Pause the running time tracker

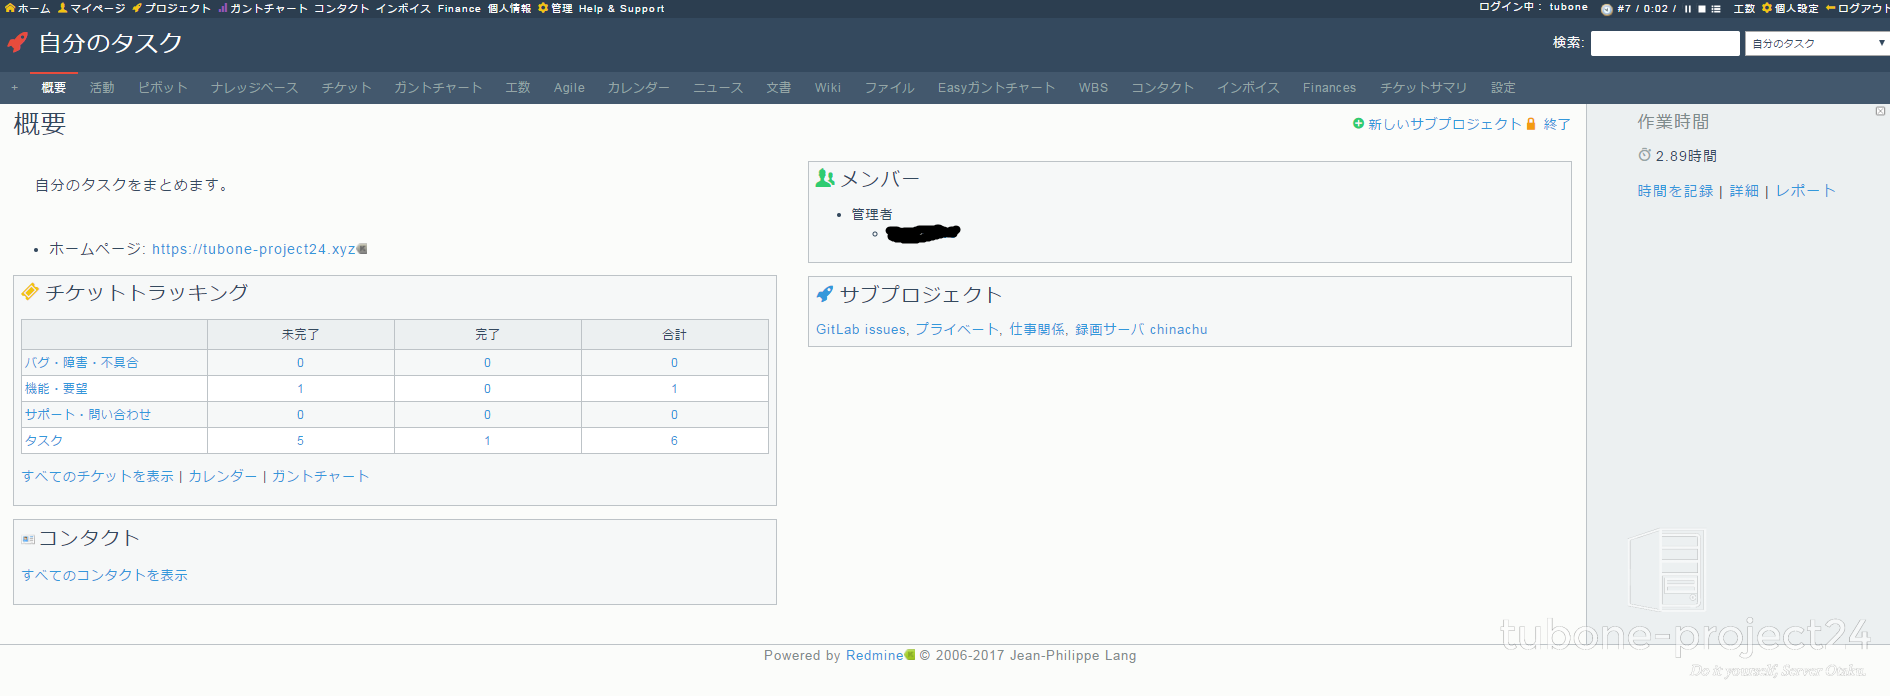coord(1688,9)
